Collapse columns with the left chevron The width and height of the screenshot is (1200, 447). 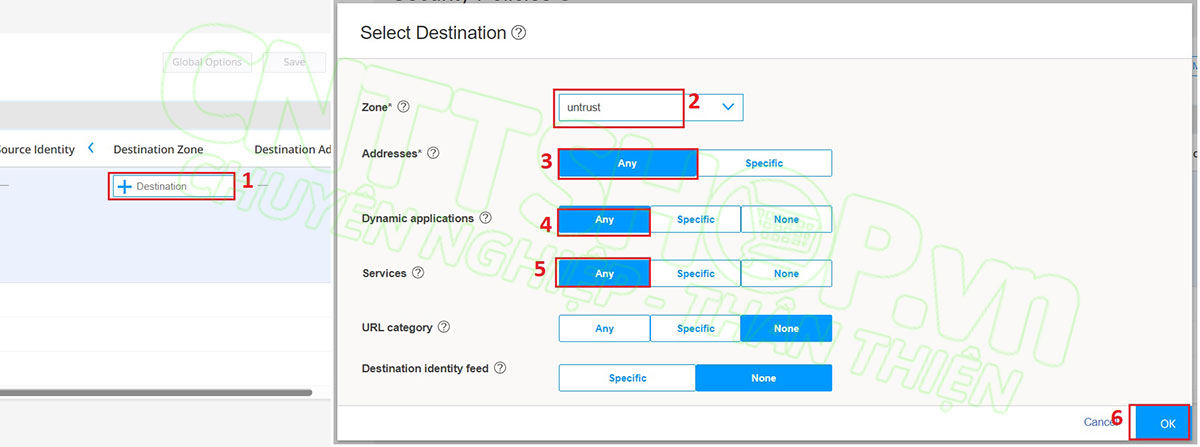coord(91,148)
